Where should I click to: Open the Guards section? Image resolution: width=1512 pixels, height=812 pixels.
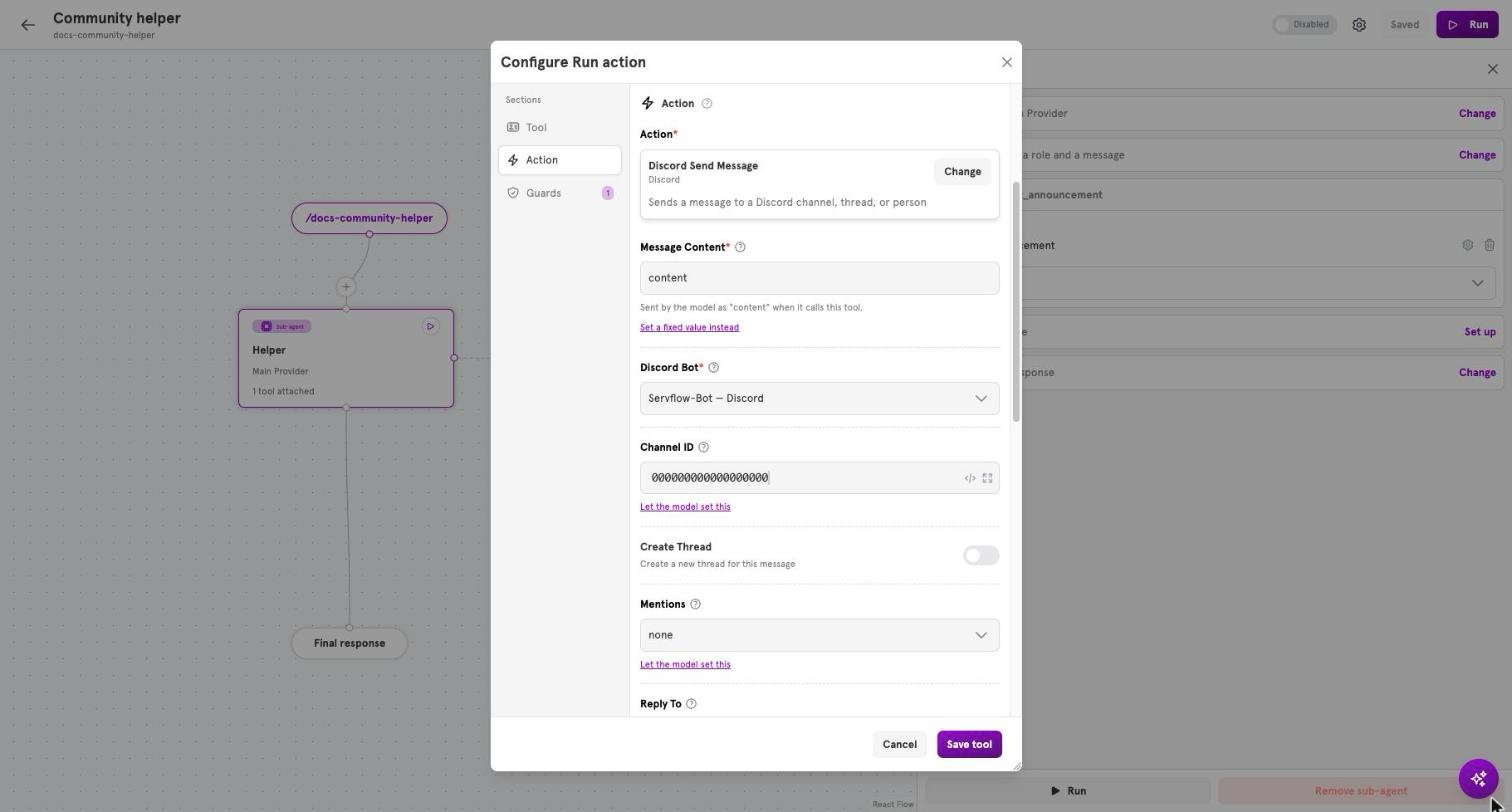click(559, 193)
